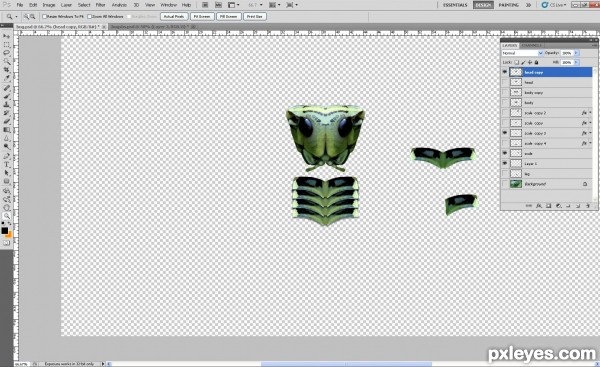This screenshot has height=367, width=600.
Task: Open the Filter menu
Action: [x=100, y=5]
